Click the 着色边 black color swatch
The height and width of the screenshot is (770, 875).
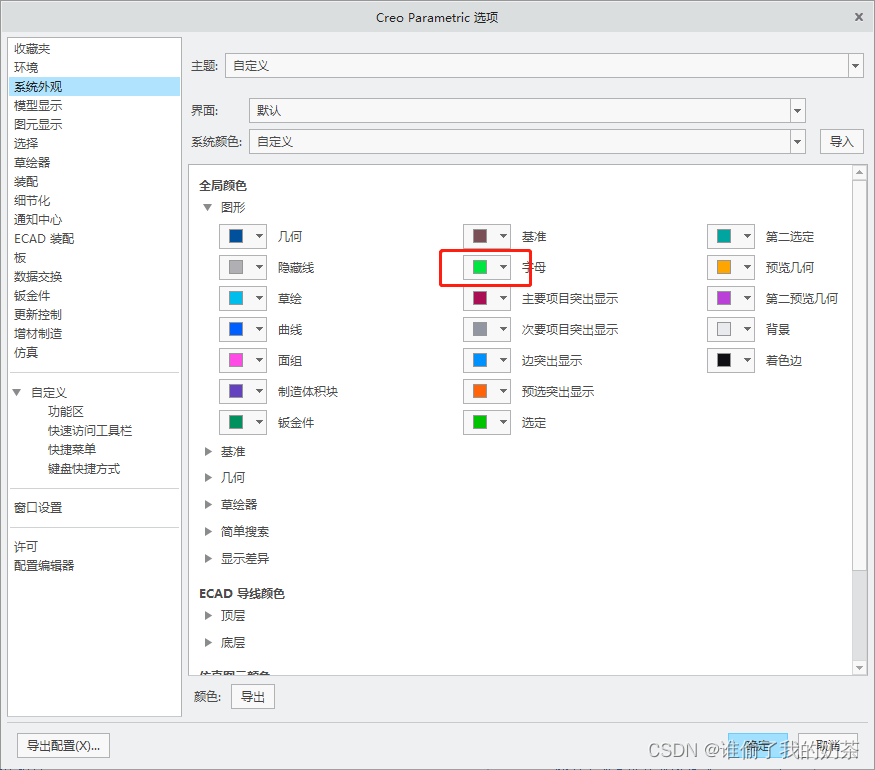724,360
